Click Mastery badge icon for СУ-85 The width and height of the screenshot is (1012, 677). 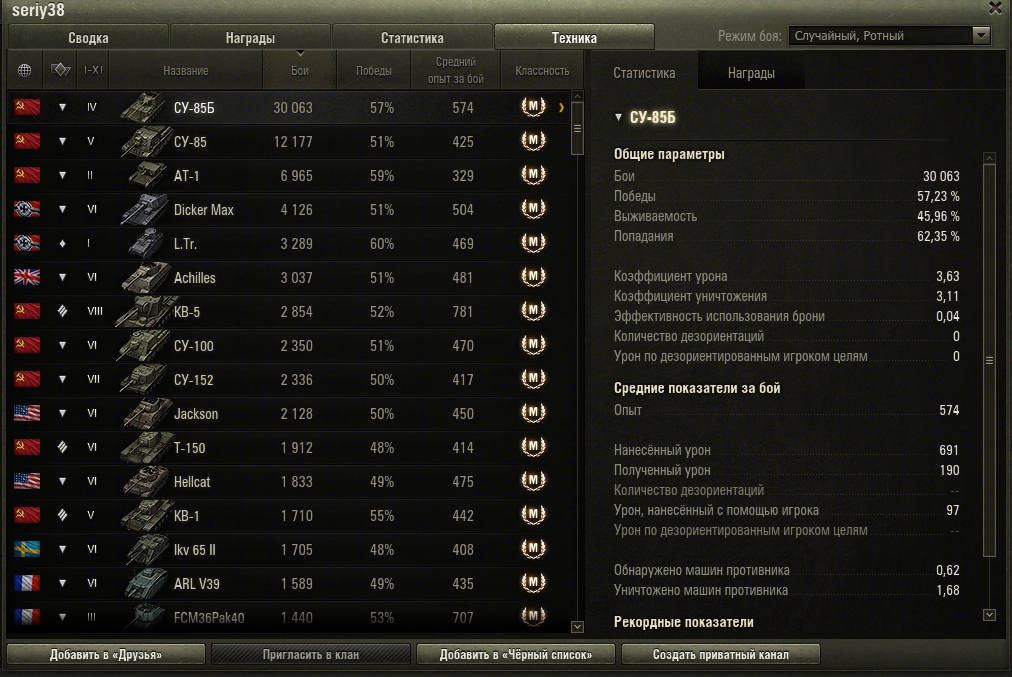[x=533, y=141]
